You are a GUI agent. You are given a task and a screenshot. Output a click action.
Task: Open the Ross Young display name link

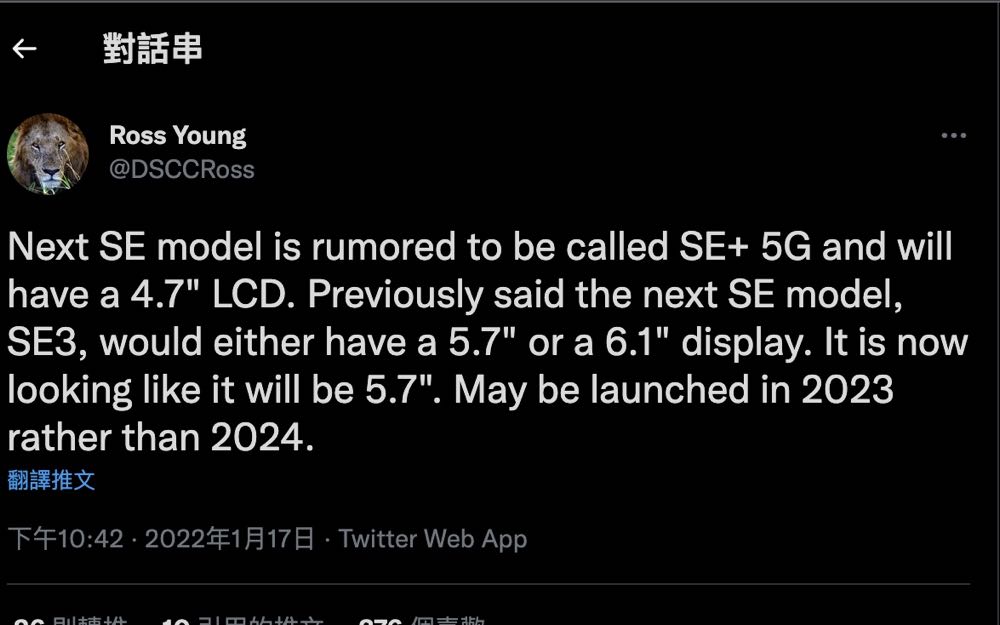(177, 135)
